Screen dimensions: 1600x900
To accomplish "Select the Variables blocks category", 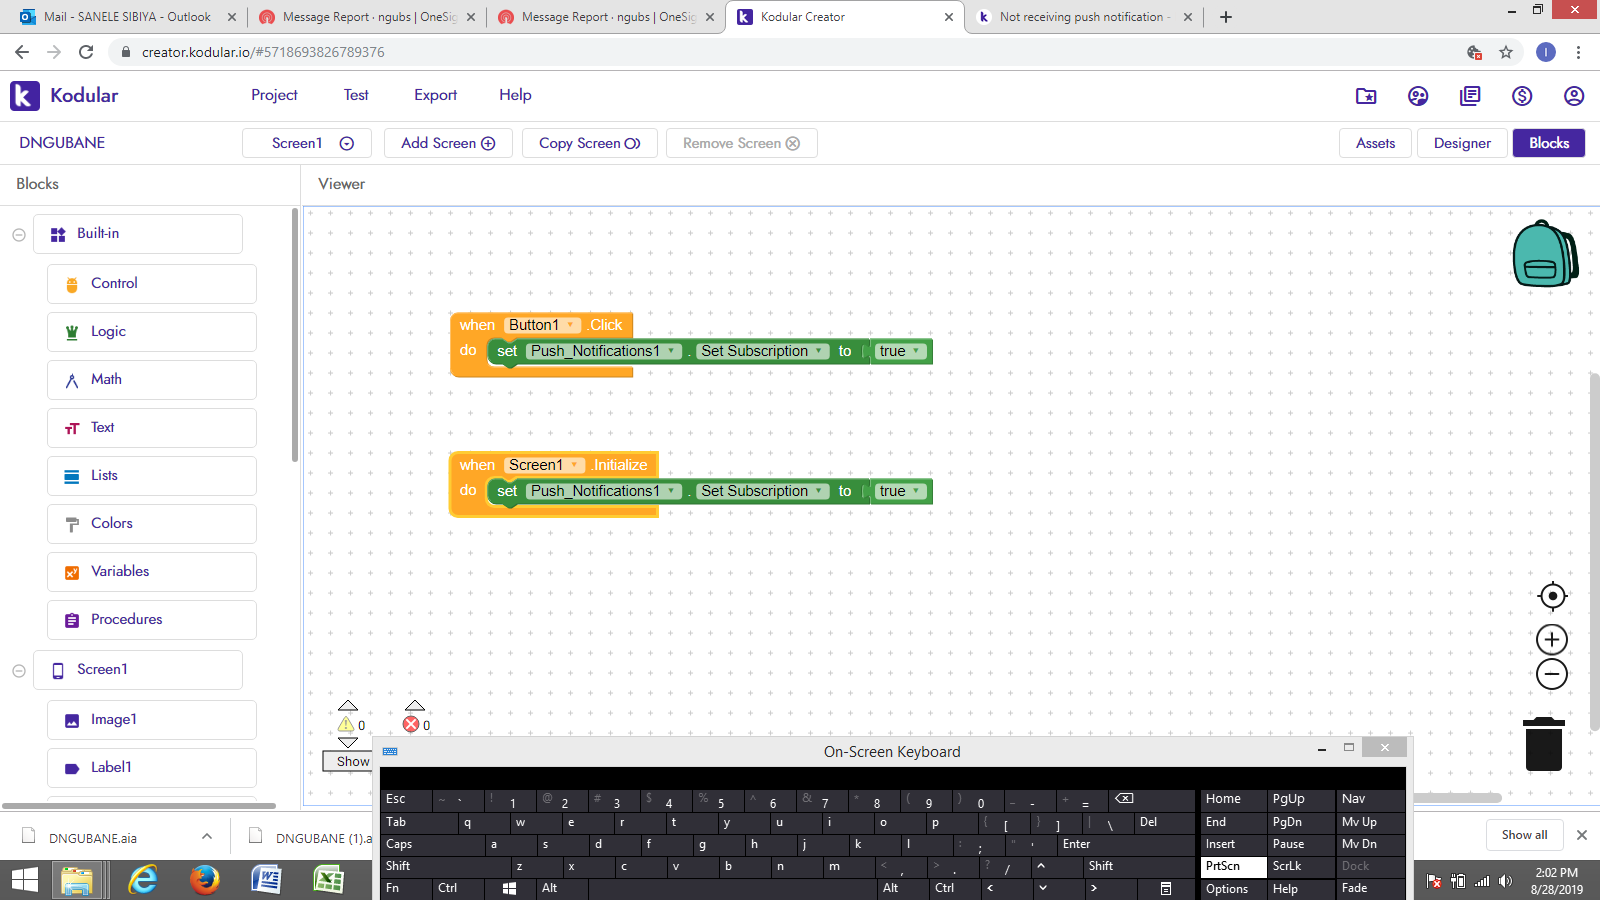I will [x=152, y=572].
